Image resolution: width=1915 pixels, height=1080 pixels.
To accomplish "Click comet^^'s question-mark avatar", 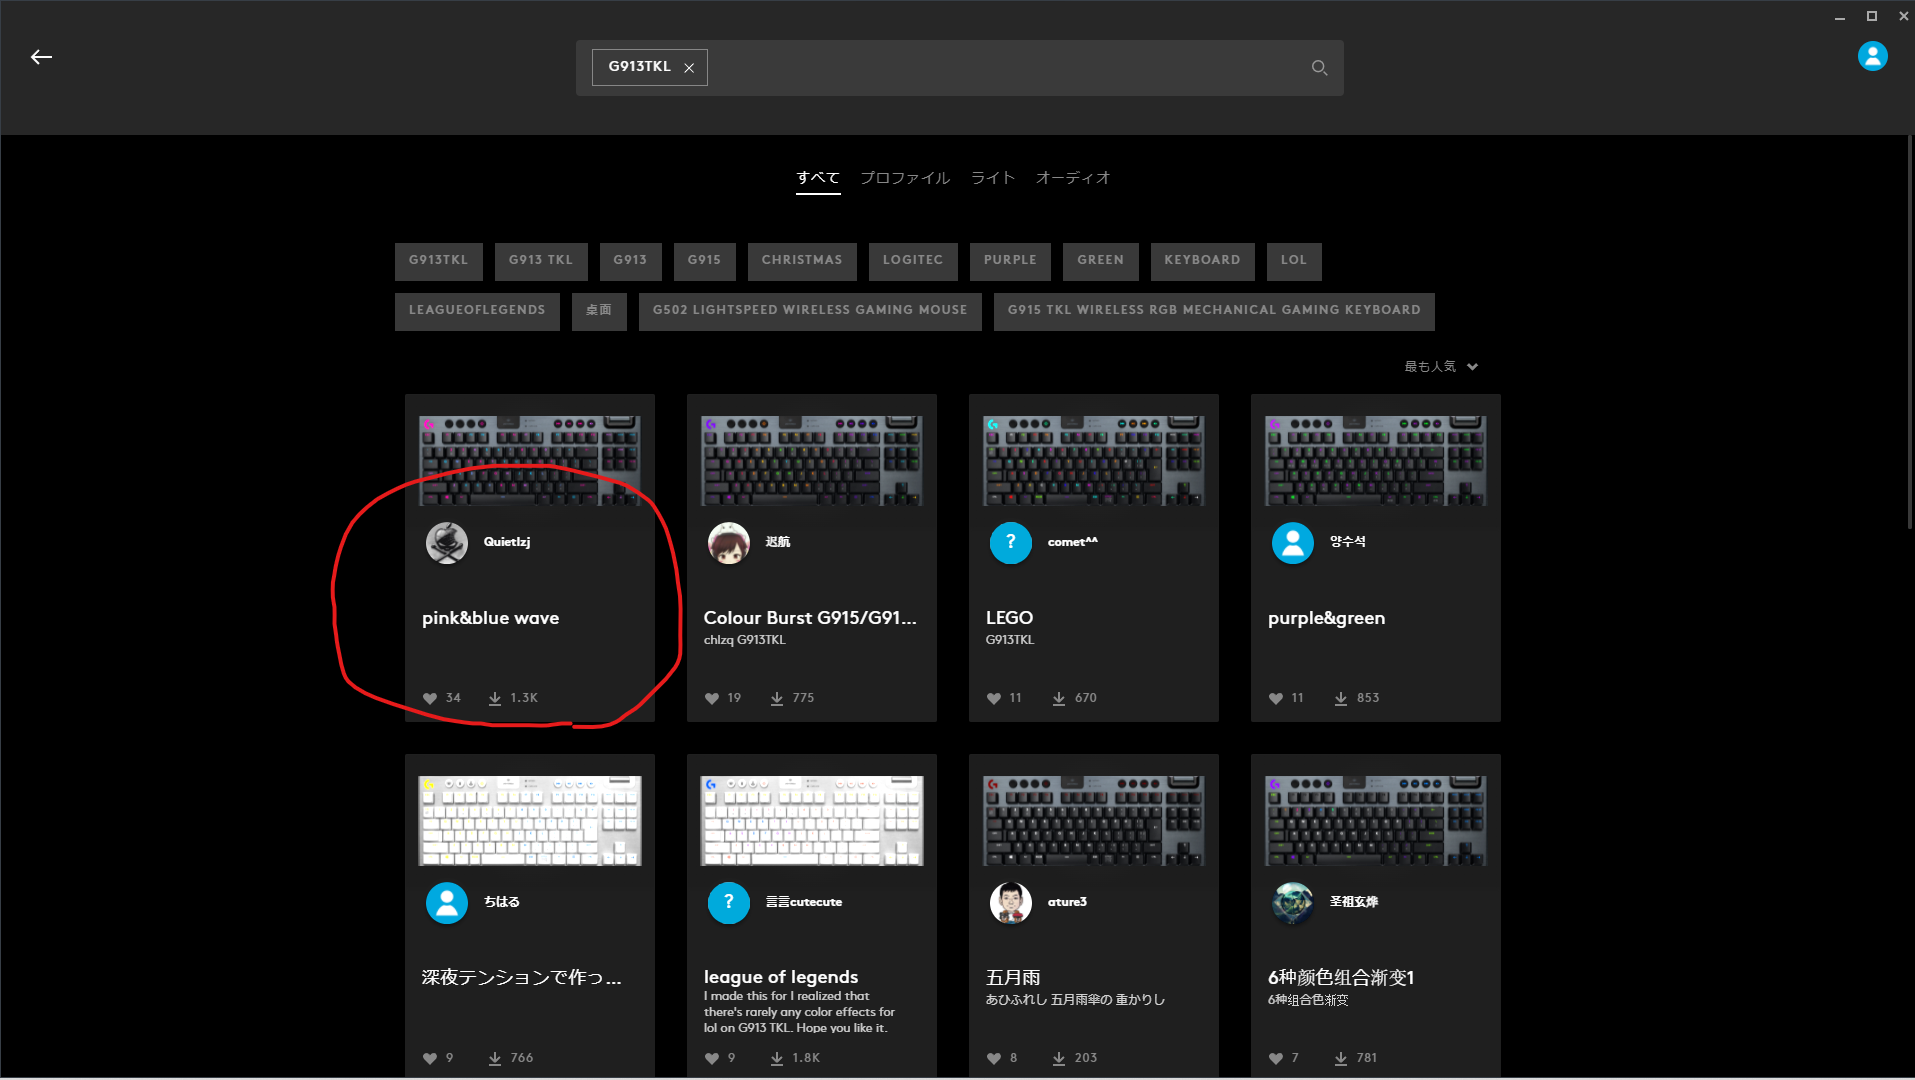I will click(x=1010, y=543).
